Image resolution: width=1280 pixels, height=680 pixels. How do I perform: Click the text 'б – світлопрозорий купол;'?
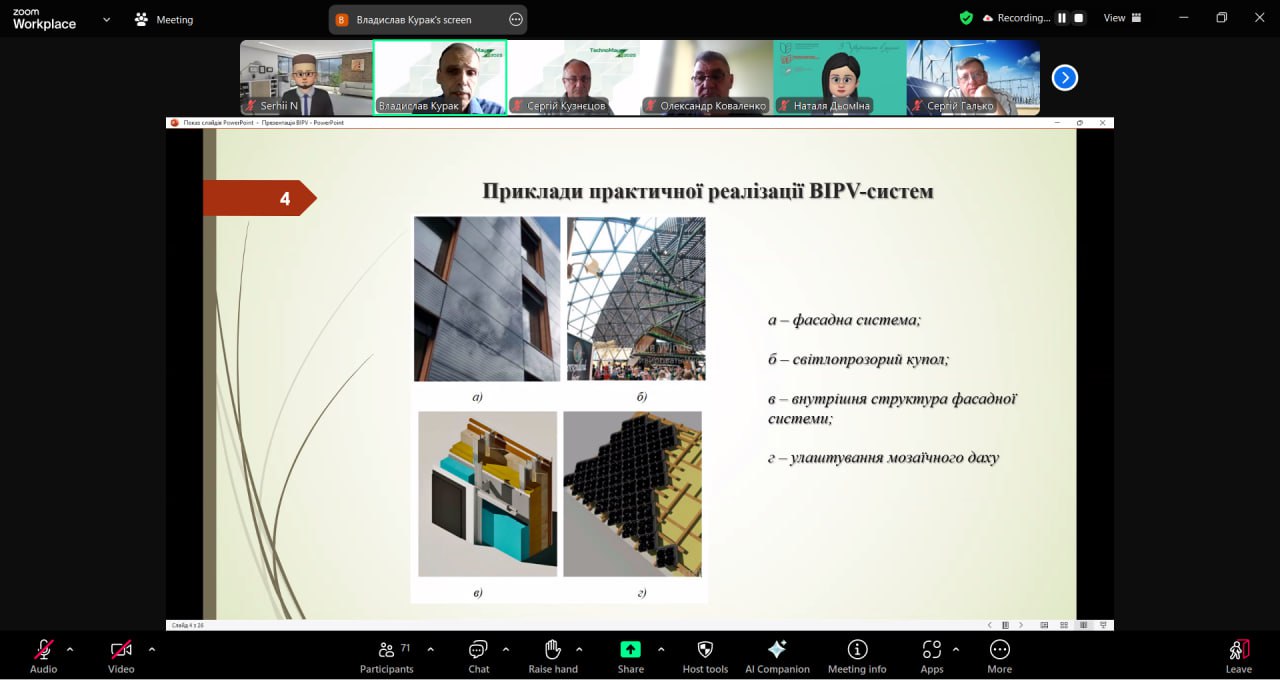858,359
